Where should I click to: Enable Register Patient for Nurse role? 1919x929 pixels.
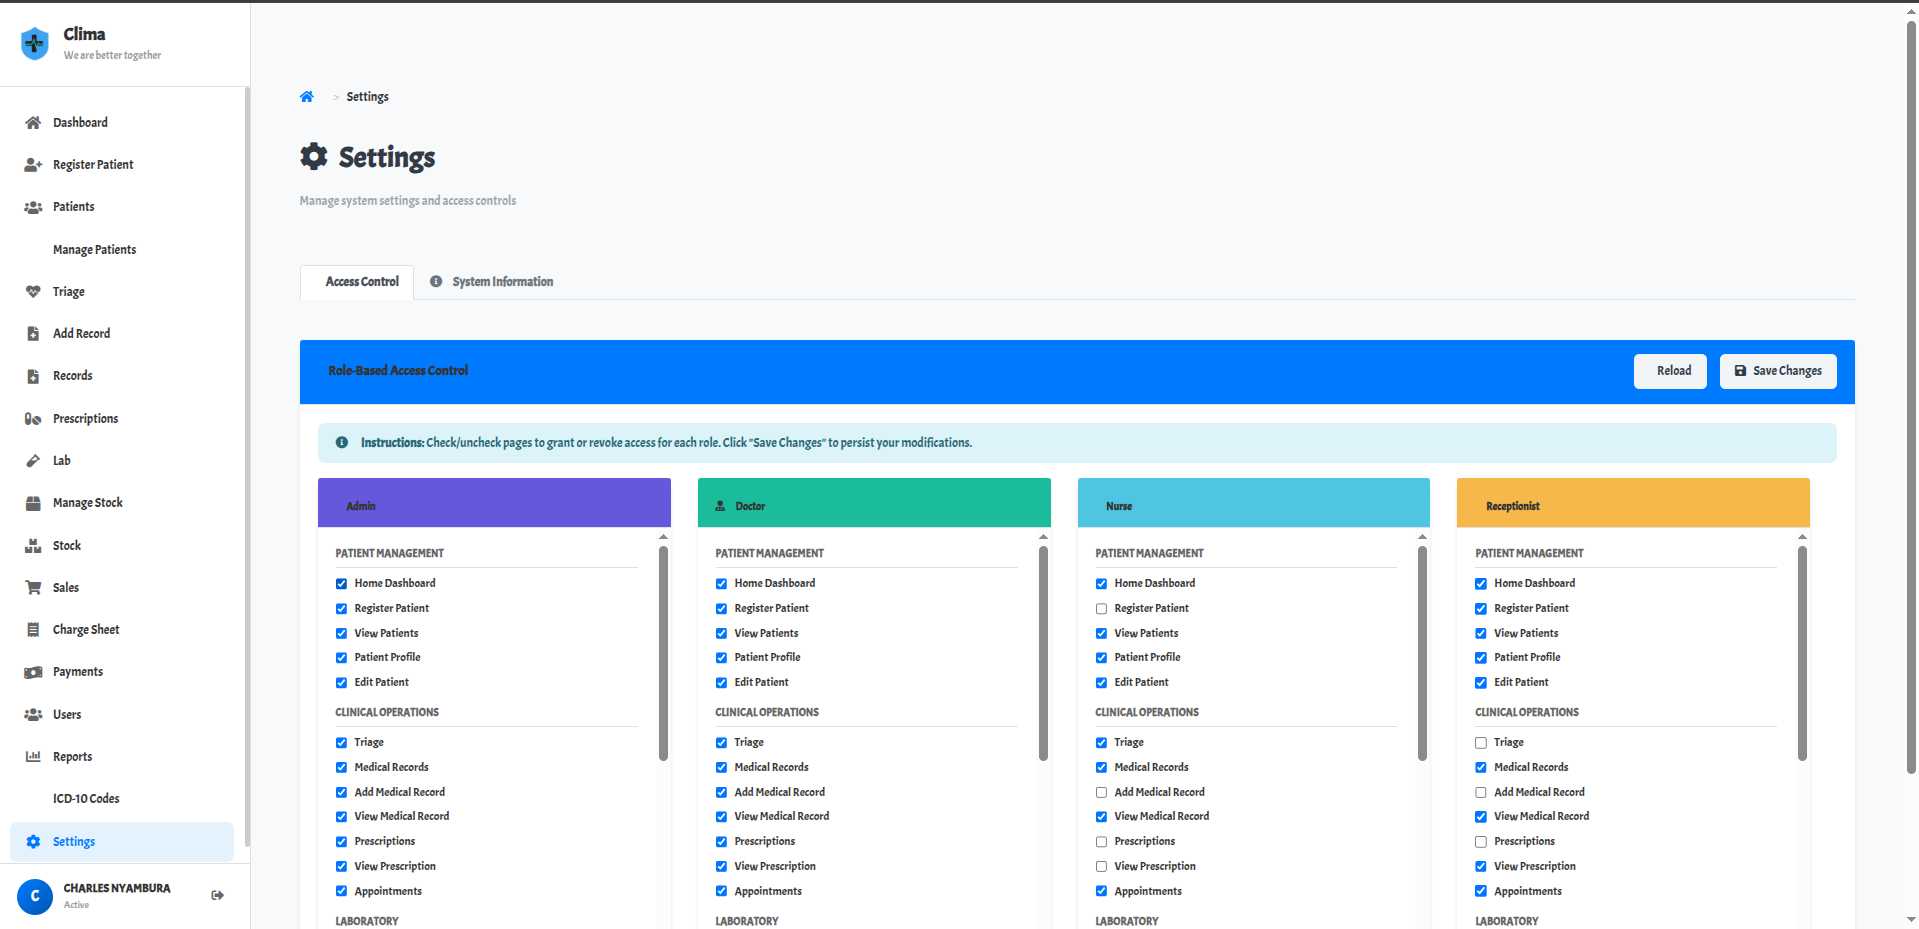[1101, 609]
